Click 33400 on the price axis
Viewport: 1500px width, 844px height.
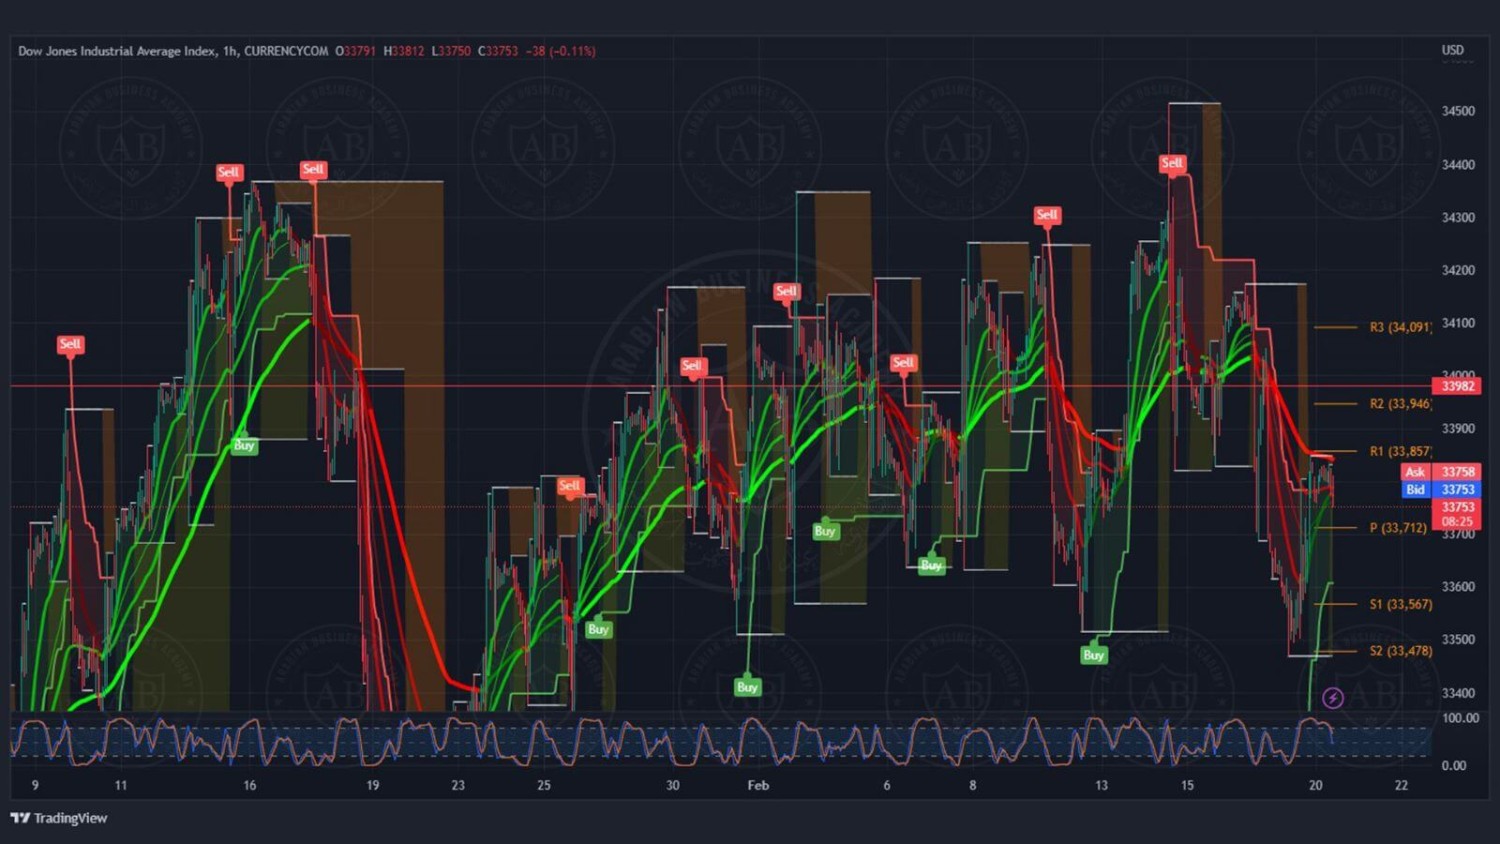[1458, 693]
